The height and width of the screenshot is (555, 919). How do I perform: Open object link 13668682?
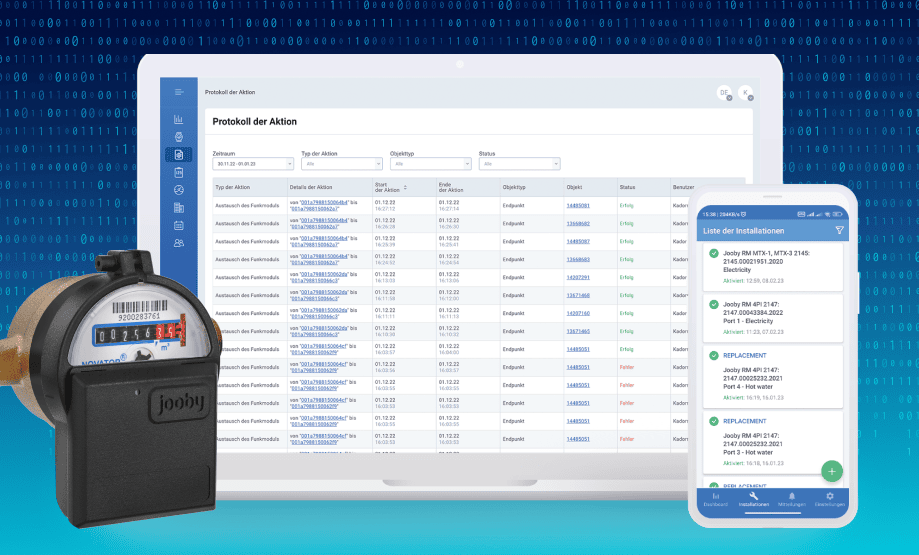click(x=578, y=224)
